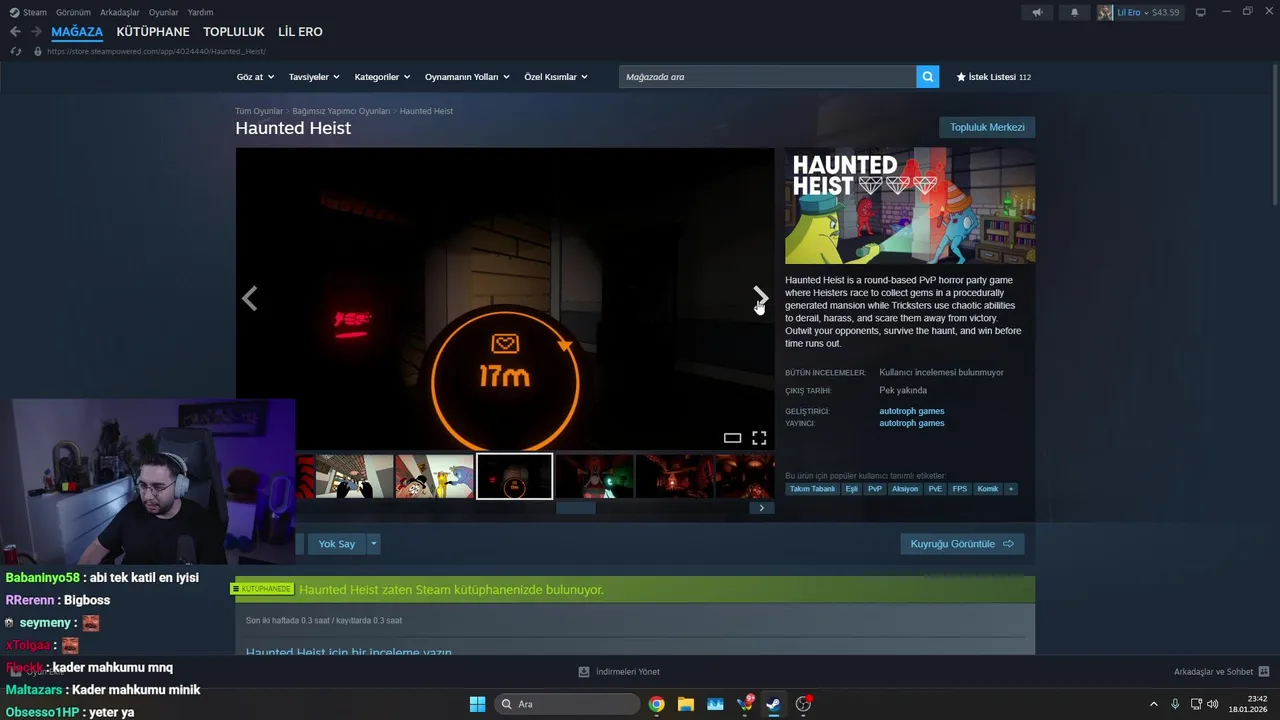Open İstek Listesi wishlist link
Viewport: 1280px width, 720px height.
pos(994,77)
